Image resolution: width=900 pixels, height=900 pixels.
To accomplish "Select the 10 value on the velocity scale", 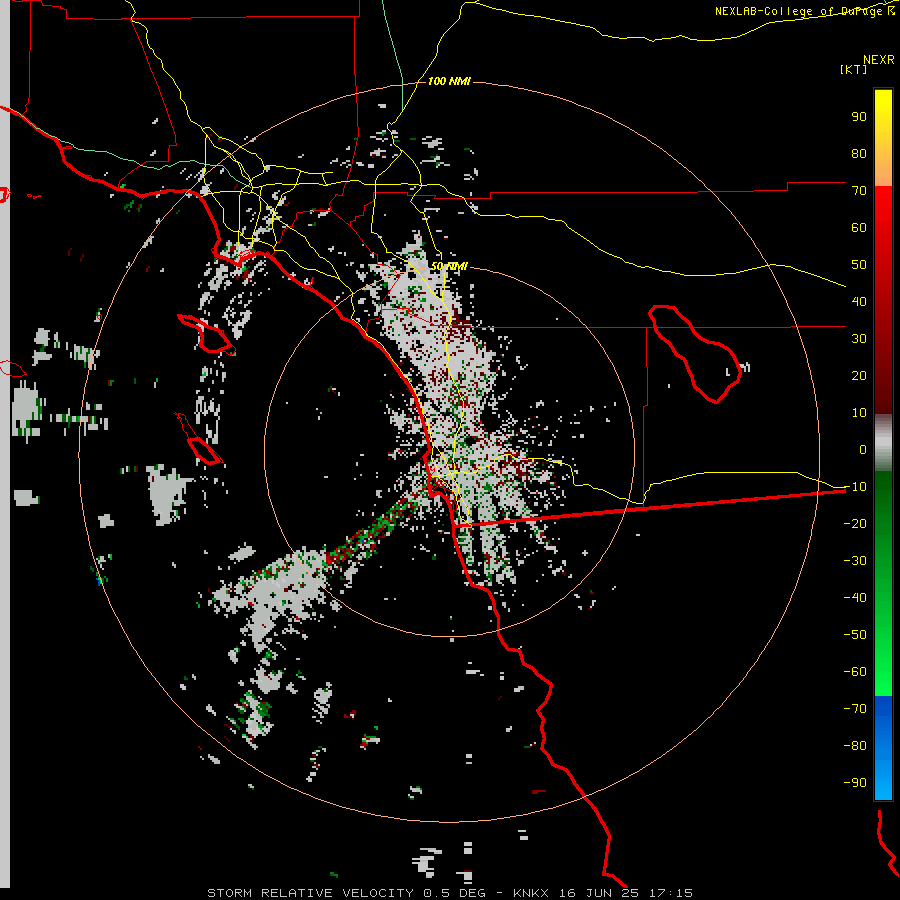I will tap(859, 413).
